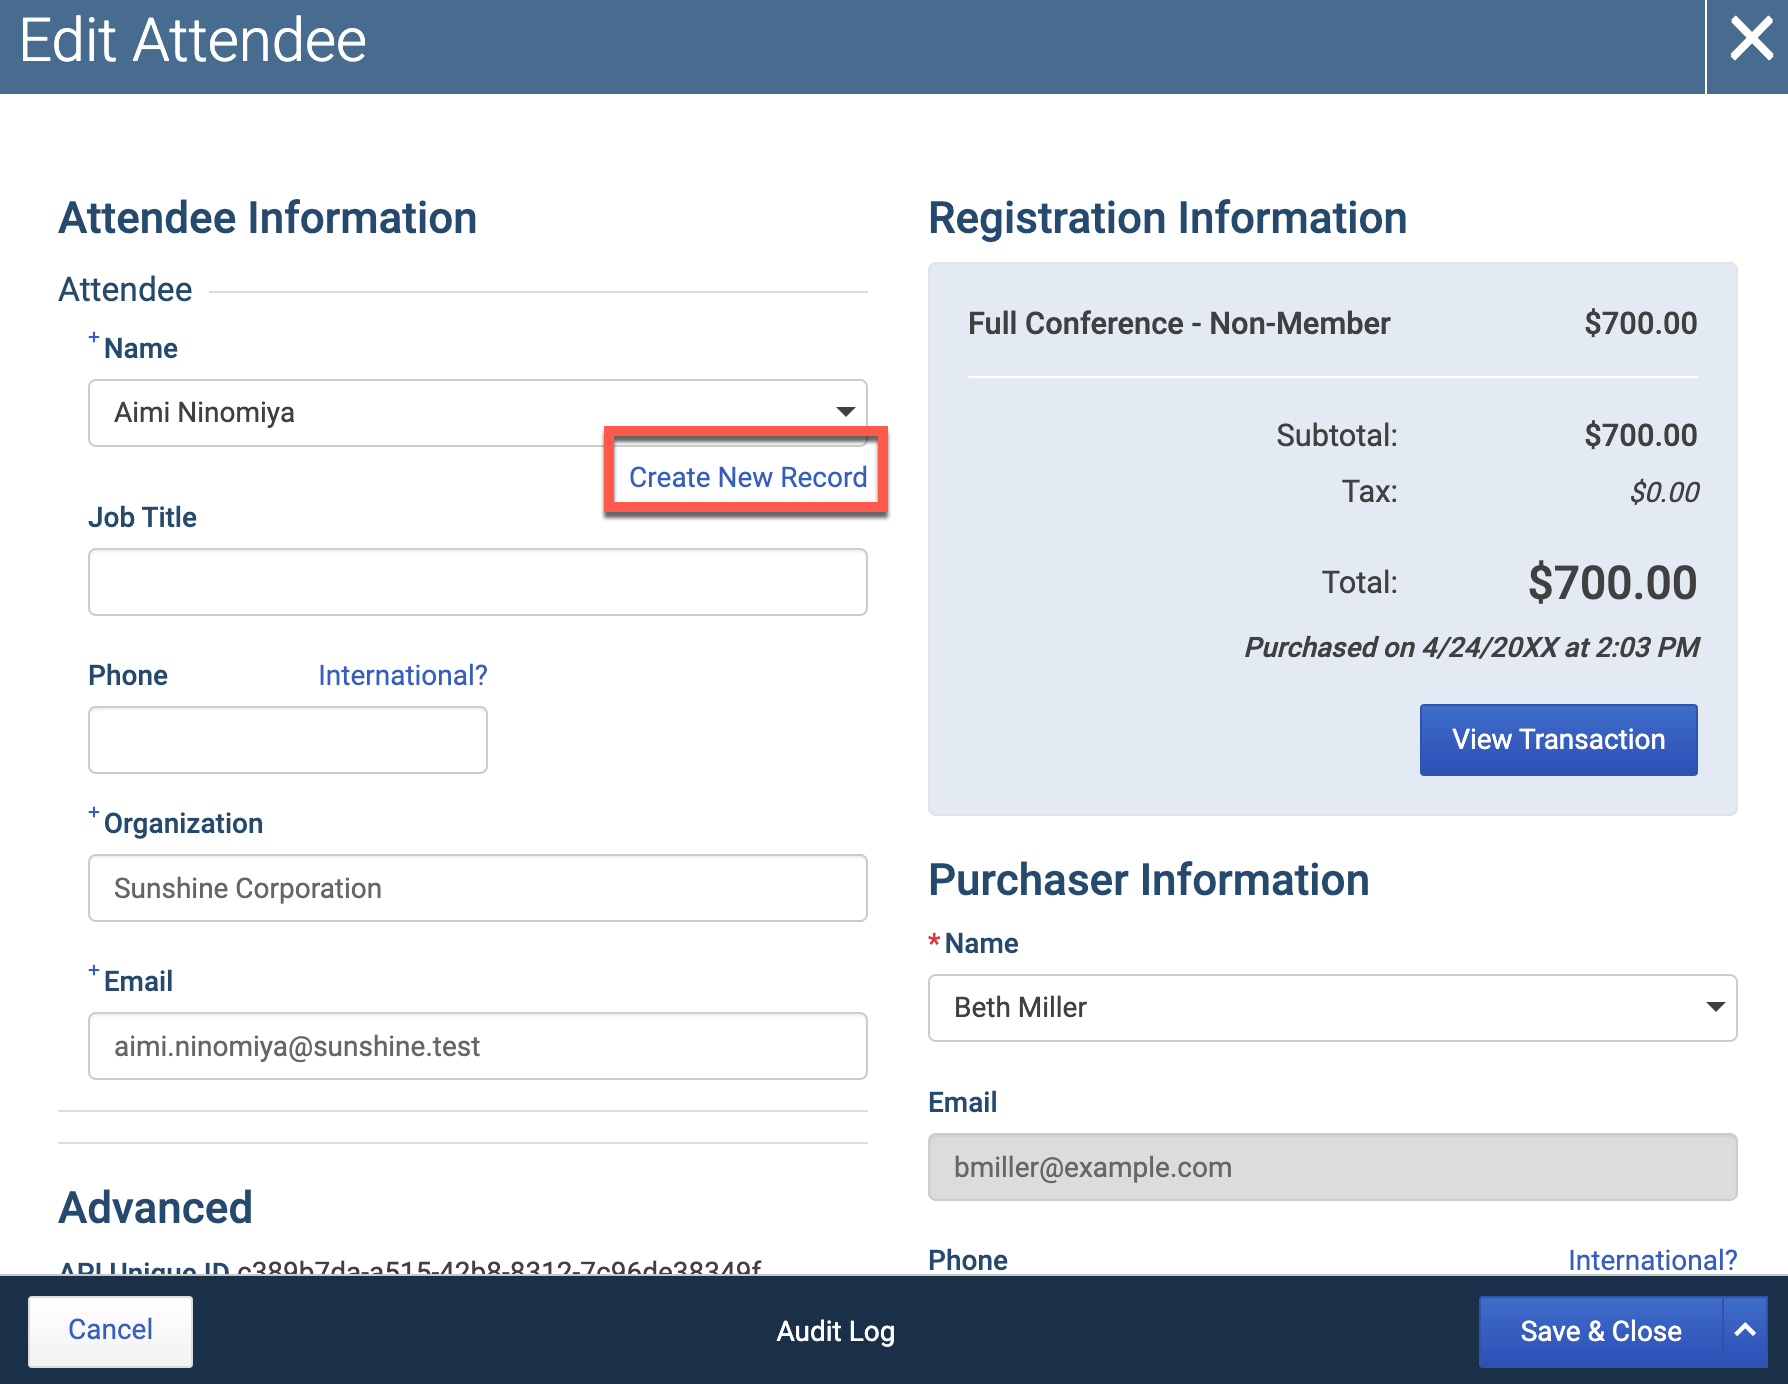Open the Audit Log

pyautogui.click(x=836, y=1331)
